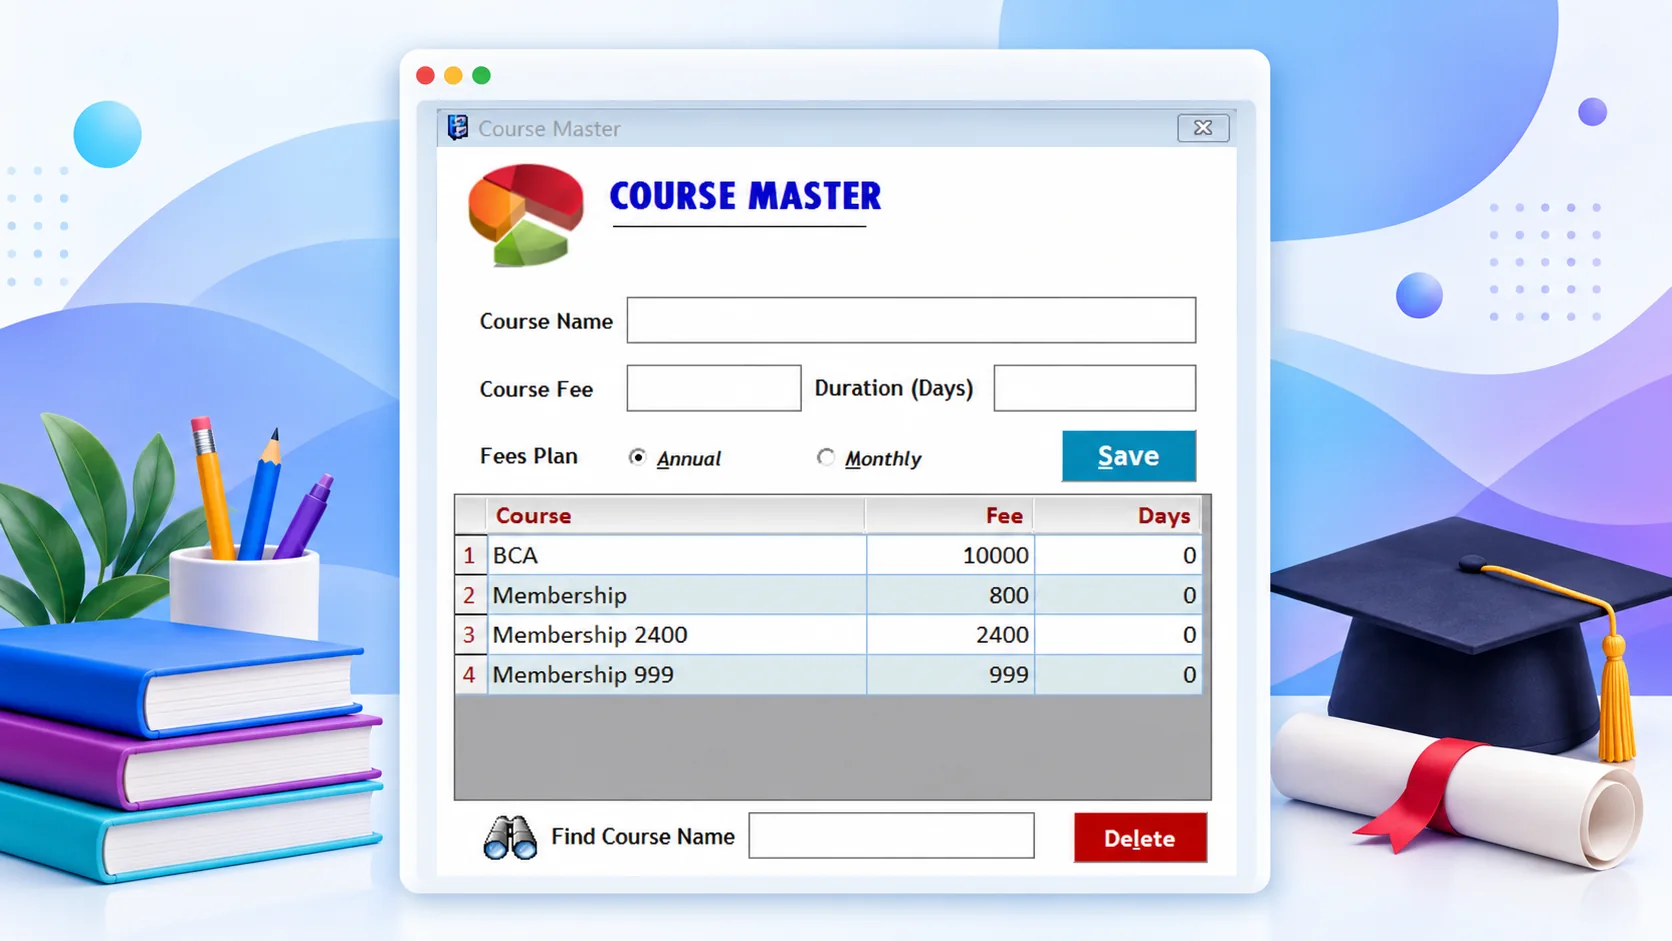Click the 999 fee cell
Screen dimensions: 1672x941
point(950,675)
